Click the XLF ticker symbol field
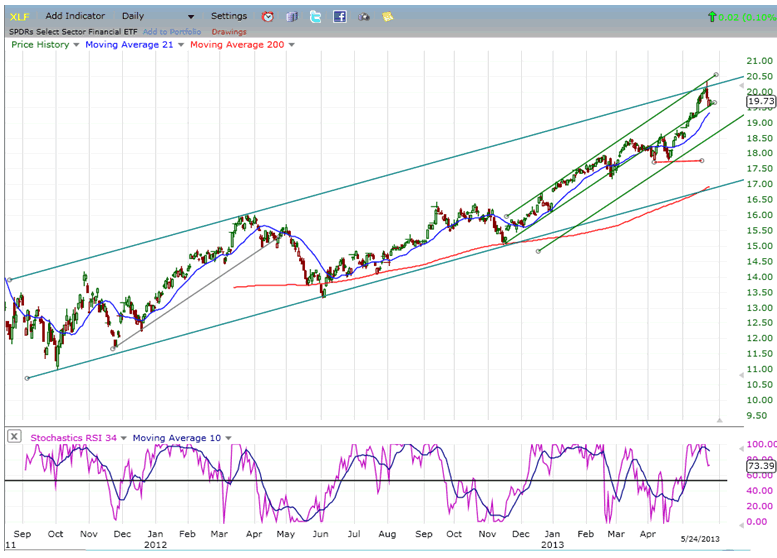 (20, 16)
